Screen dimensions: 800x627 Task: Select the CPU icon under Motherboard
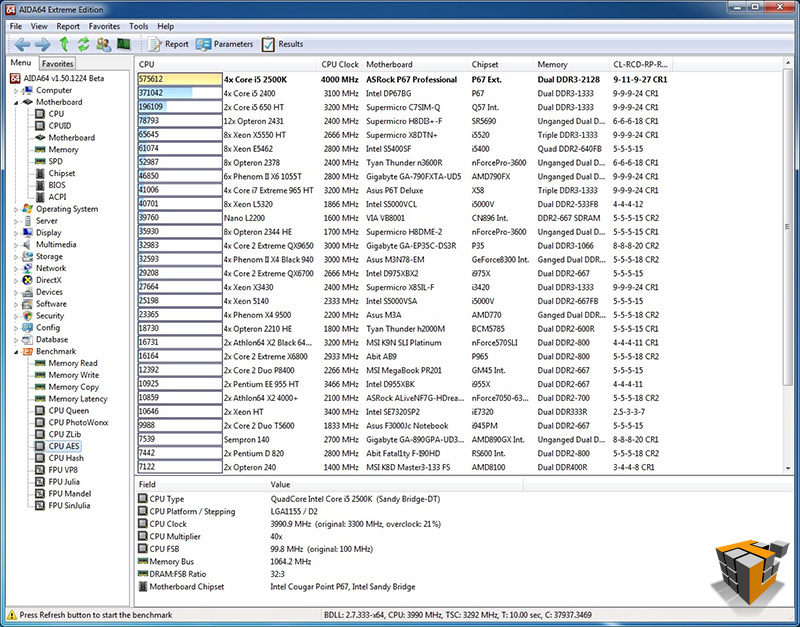pos(40,114)
